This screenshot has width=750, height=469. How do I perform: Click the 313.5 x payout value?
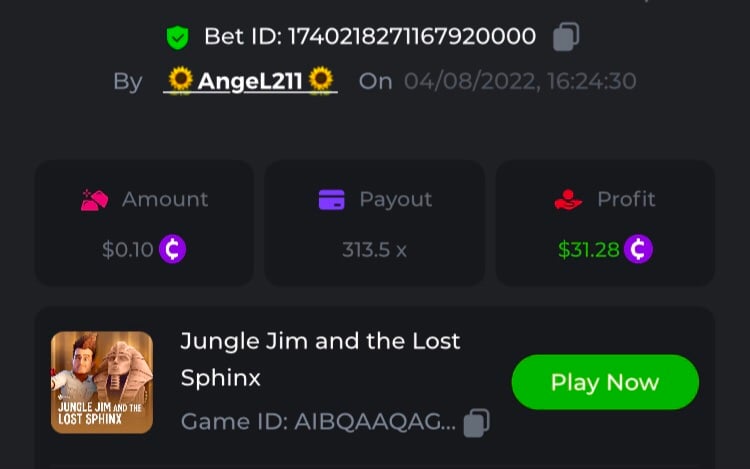pyautogui.click(x=374, y=250)
